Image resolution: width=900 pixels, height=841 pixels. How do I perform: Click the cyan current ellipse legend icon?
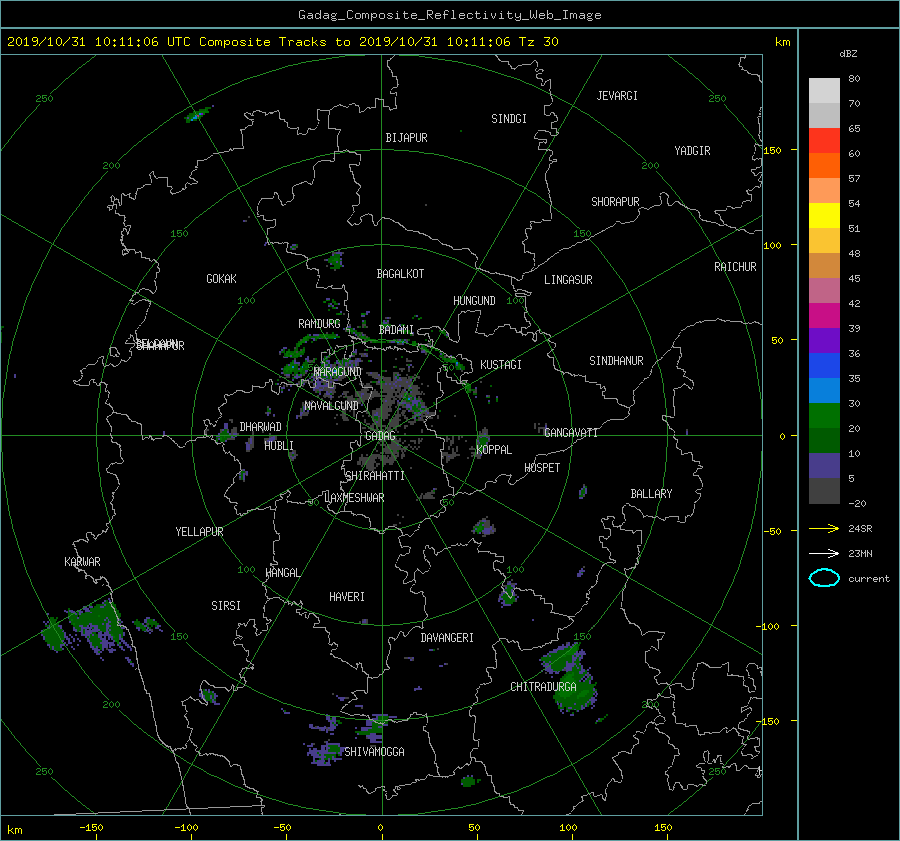824,578
